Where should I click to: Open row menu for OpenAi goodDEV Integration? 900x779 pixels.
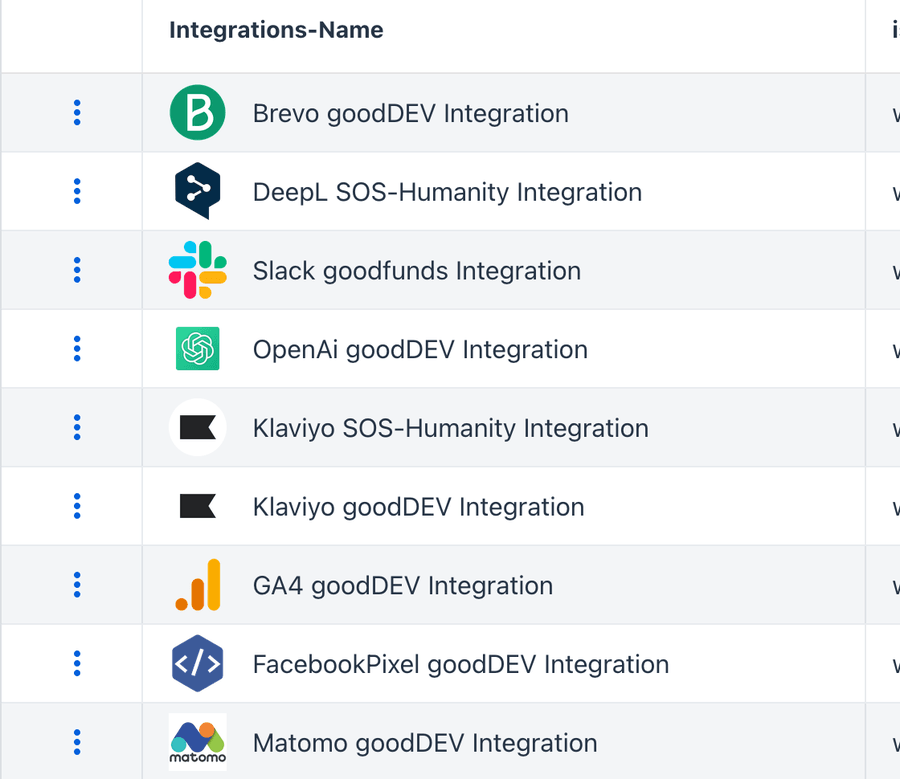pyautogui.click(x=77, y=348)
